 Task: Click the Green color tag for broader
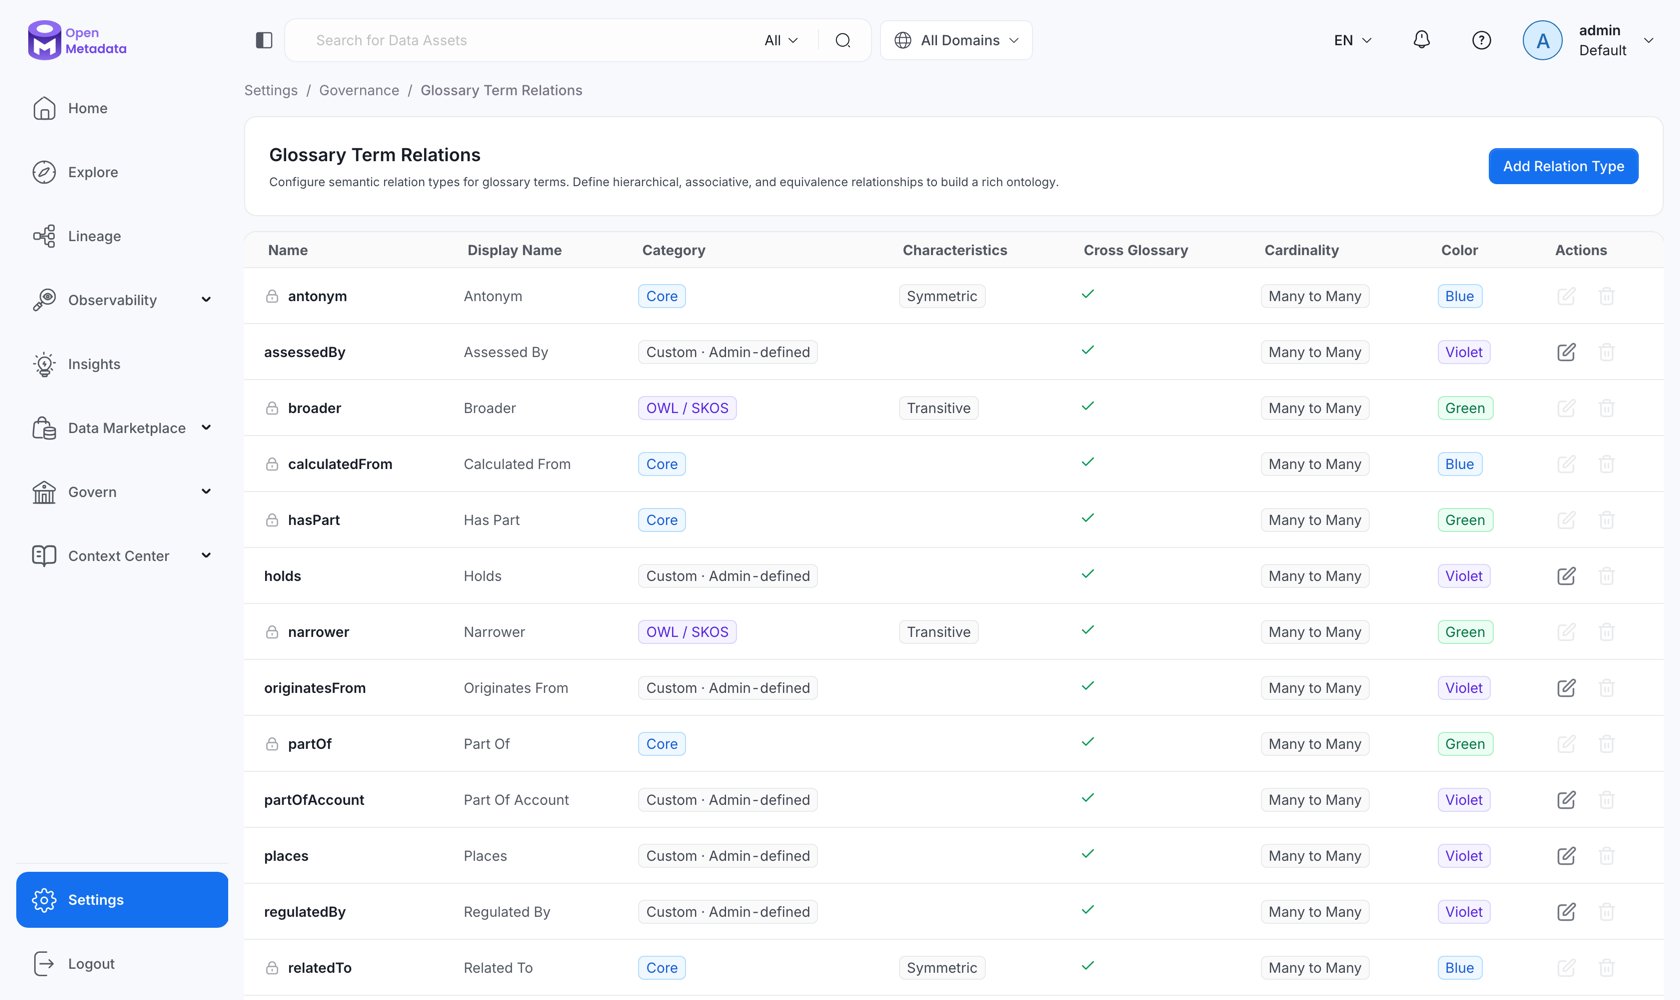tap(1465, 408)
